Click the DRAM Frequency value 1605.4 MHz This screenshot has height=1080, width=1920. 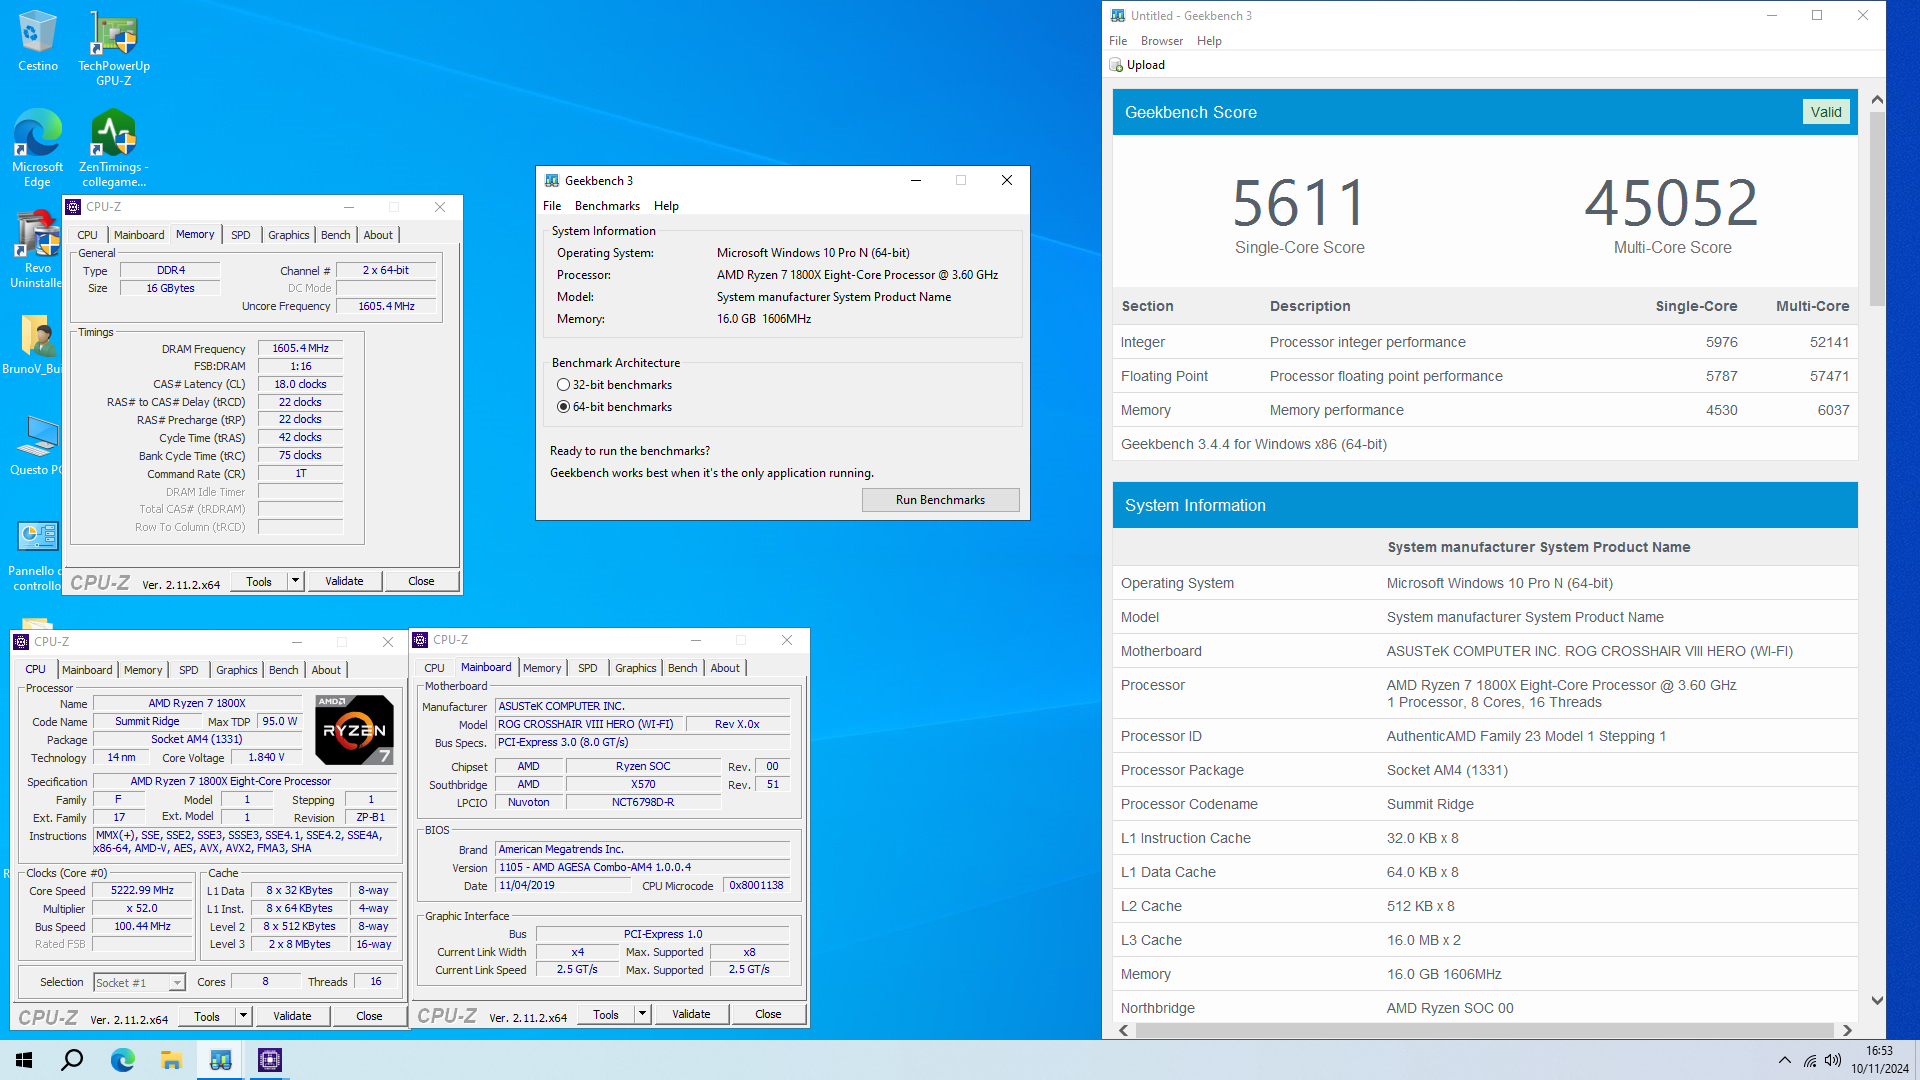[300, 348]
